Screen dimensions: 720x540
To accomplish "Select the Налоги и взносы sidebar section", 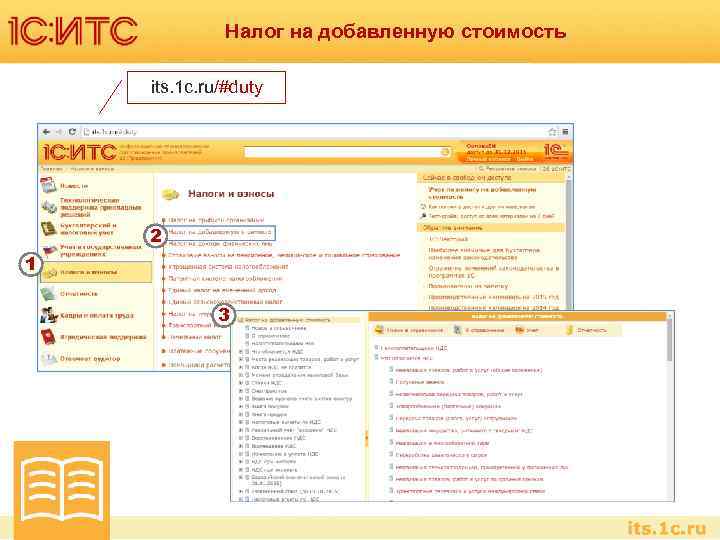I will pos(96,272).
